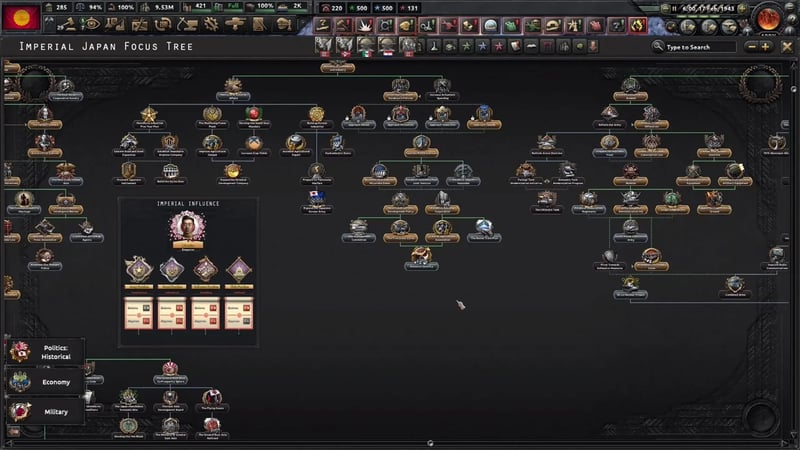This screenshot has width=800, height=450.
Task: Adjust the second faction card balance slider
Action: pyautogui.click(x=172, y=314)
